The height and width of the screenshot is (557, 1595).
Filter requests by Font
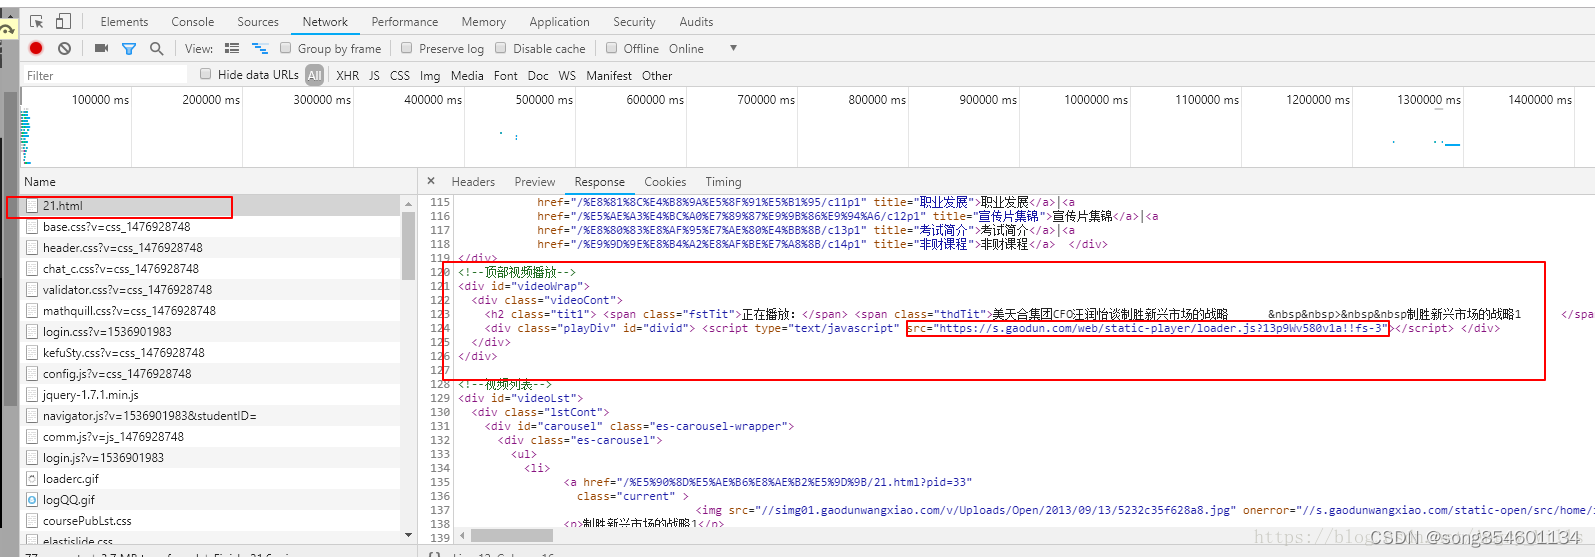(x=506, y=75)
